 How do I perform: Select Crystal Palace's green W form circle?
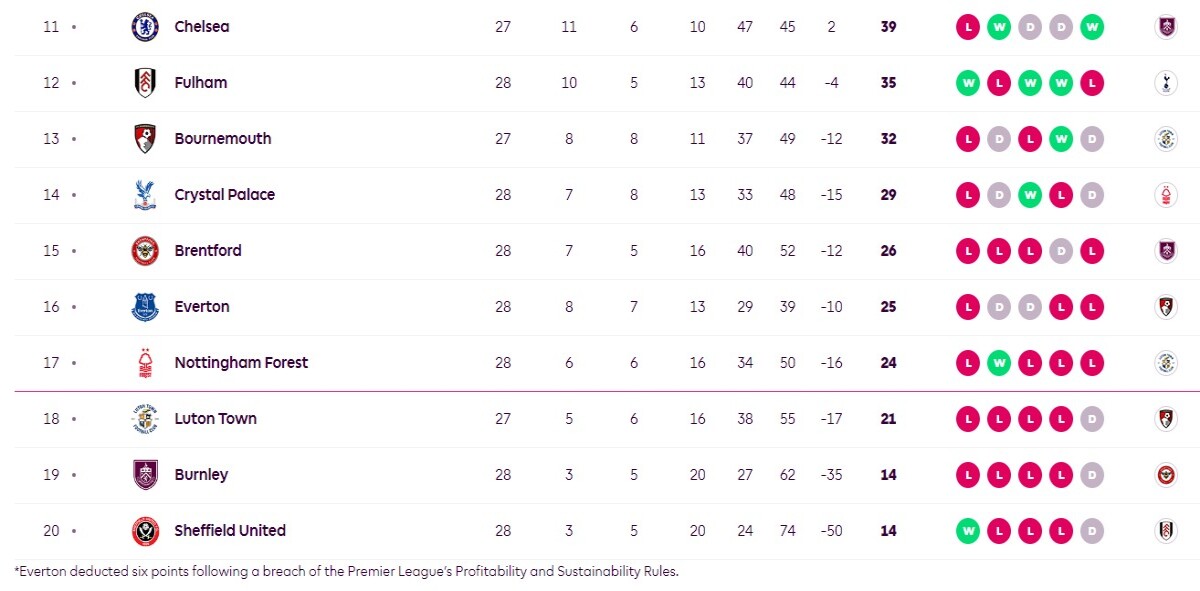tap(1029, 195)
